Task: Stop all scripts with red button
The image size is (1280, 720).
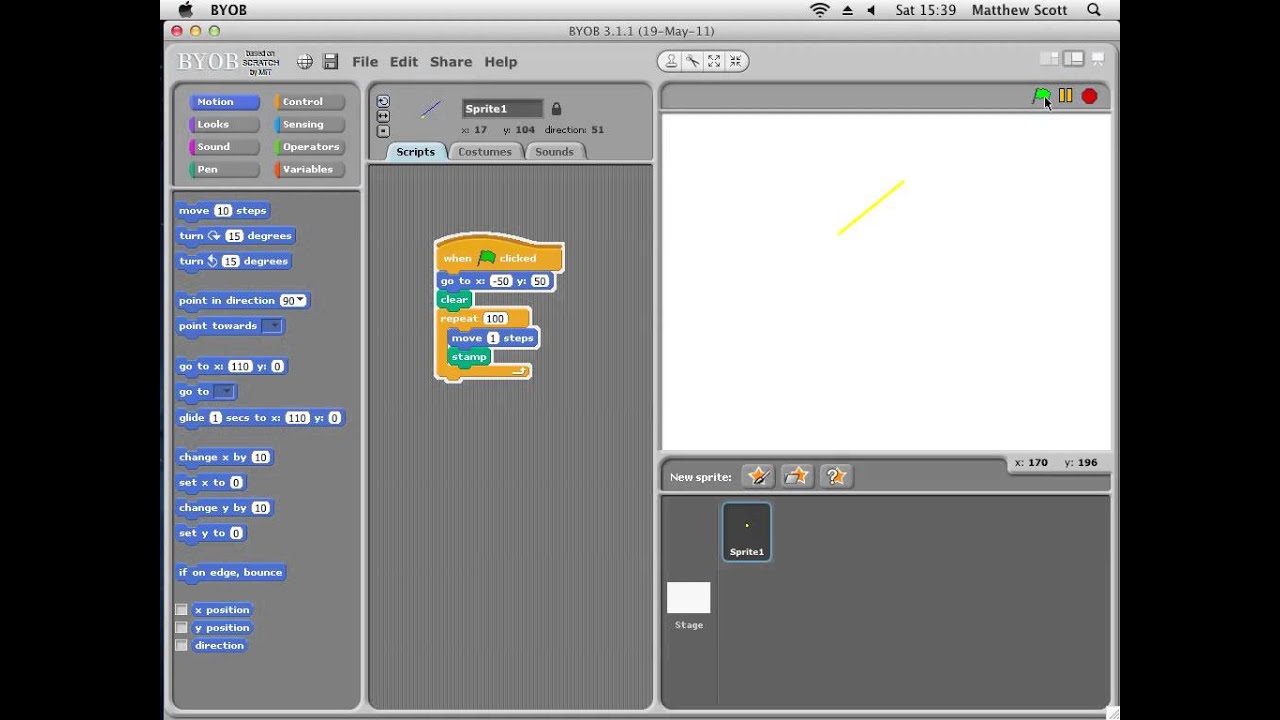Action: [1089, 96]
